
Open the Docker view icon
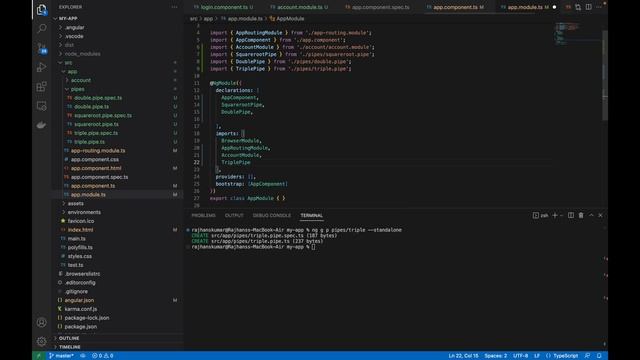(42, 125)
